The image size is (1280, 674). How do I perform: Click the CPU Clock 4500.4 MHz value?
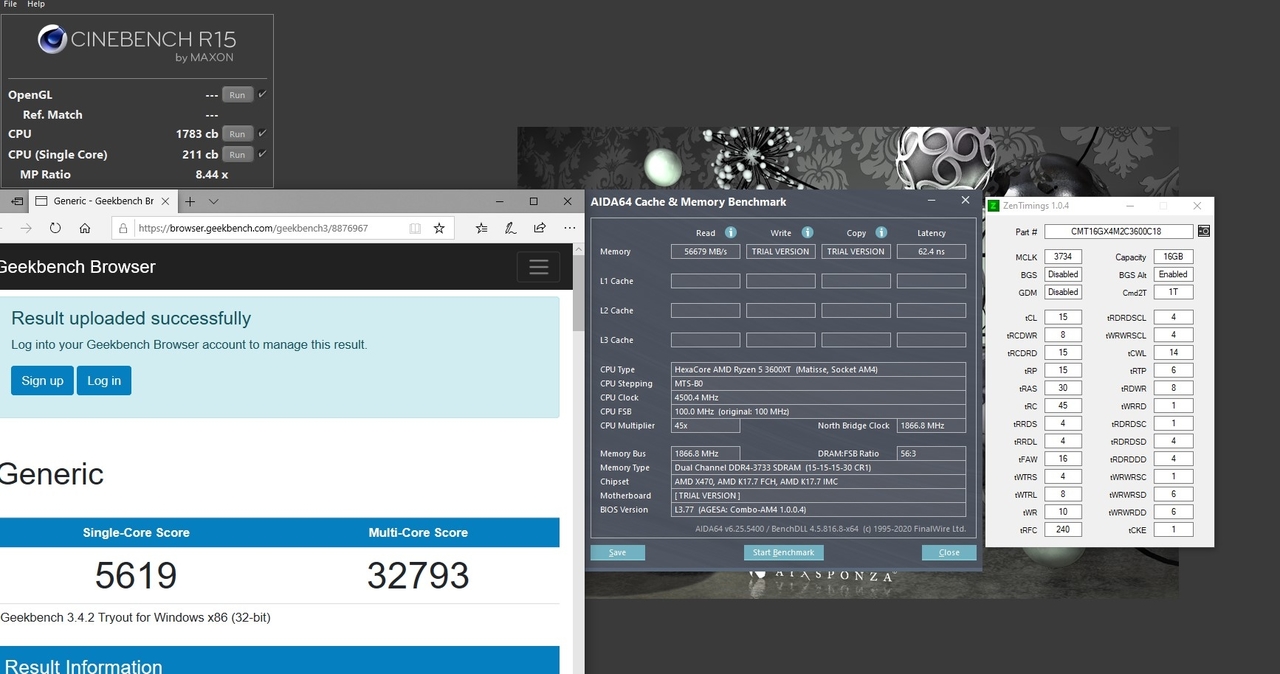(818, 397)
